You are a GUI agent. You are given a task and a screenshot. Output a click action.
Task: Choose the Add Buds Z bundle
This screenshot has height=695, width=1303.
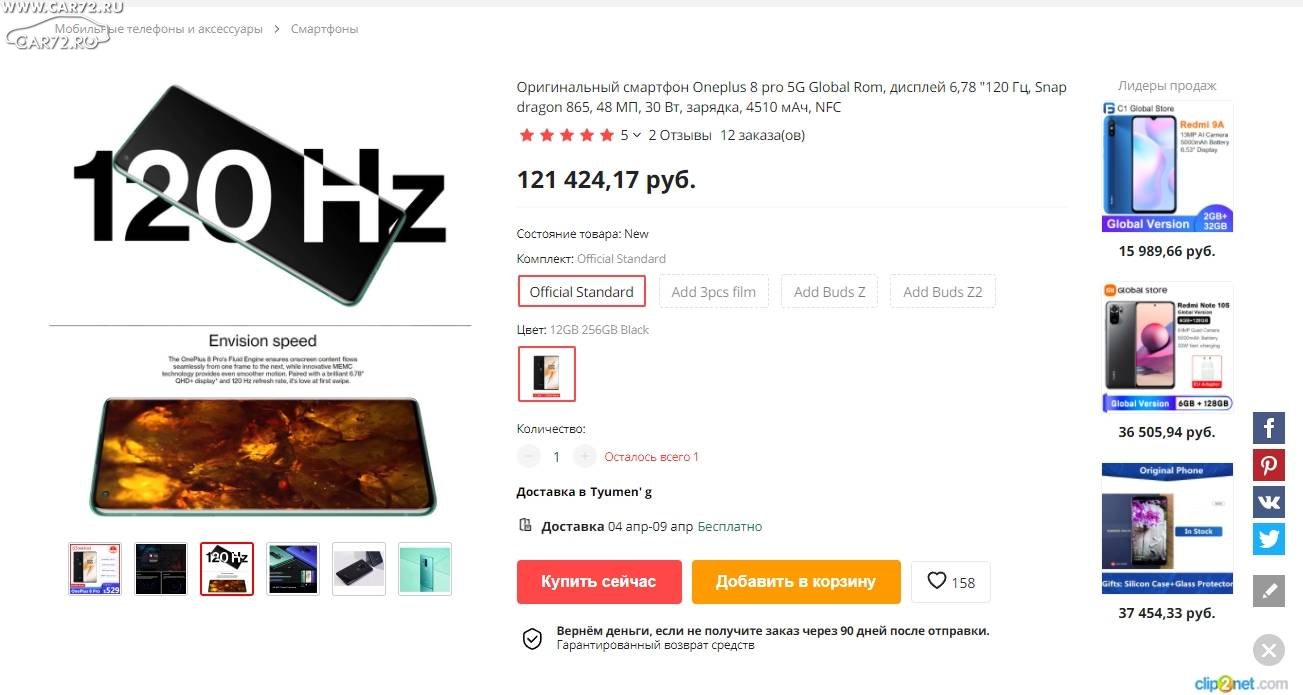829,292
